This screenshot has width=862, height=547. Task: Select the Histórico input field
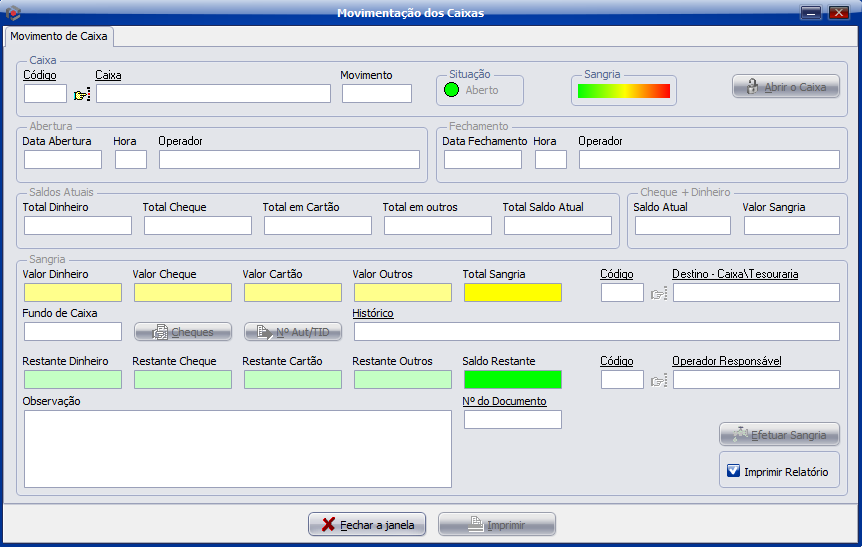(596, 332)
